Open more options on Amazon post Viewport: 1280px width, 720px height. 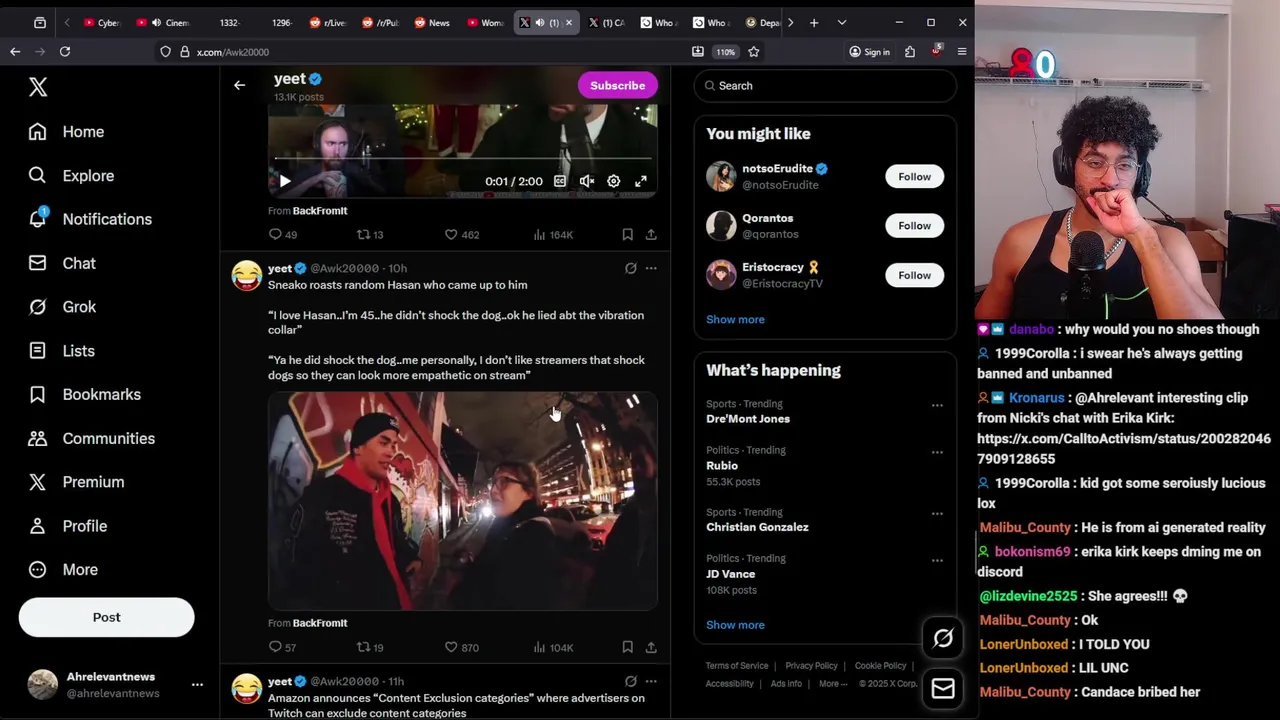click(x=651, y=681)
